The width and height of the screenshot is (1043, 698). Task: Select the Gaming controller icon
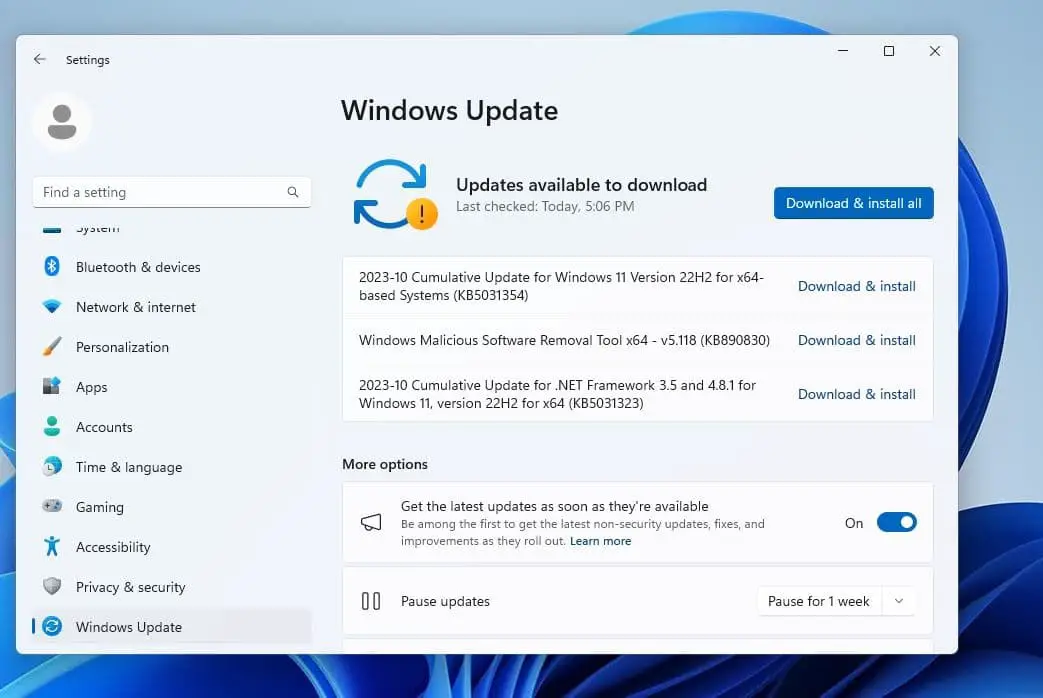pos(52,507)
